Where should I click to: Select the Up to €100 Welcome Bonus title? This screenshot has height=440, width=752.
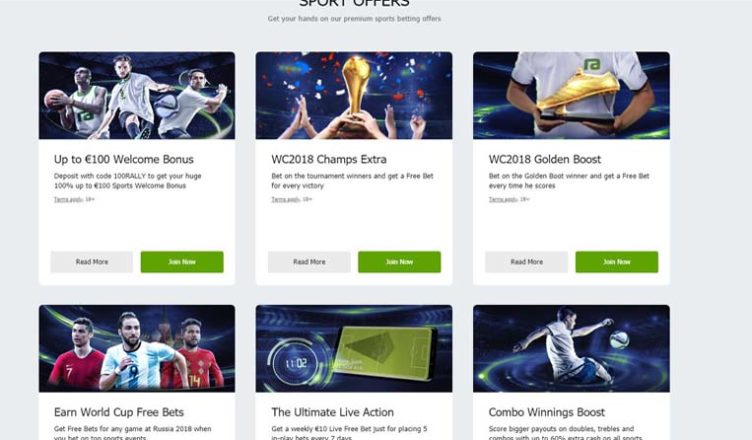click(124, 159)
